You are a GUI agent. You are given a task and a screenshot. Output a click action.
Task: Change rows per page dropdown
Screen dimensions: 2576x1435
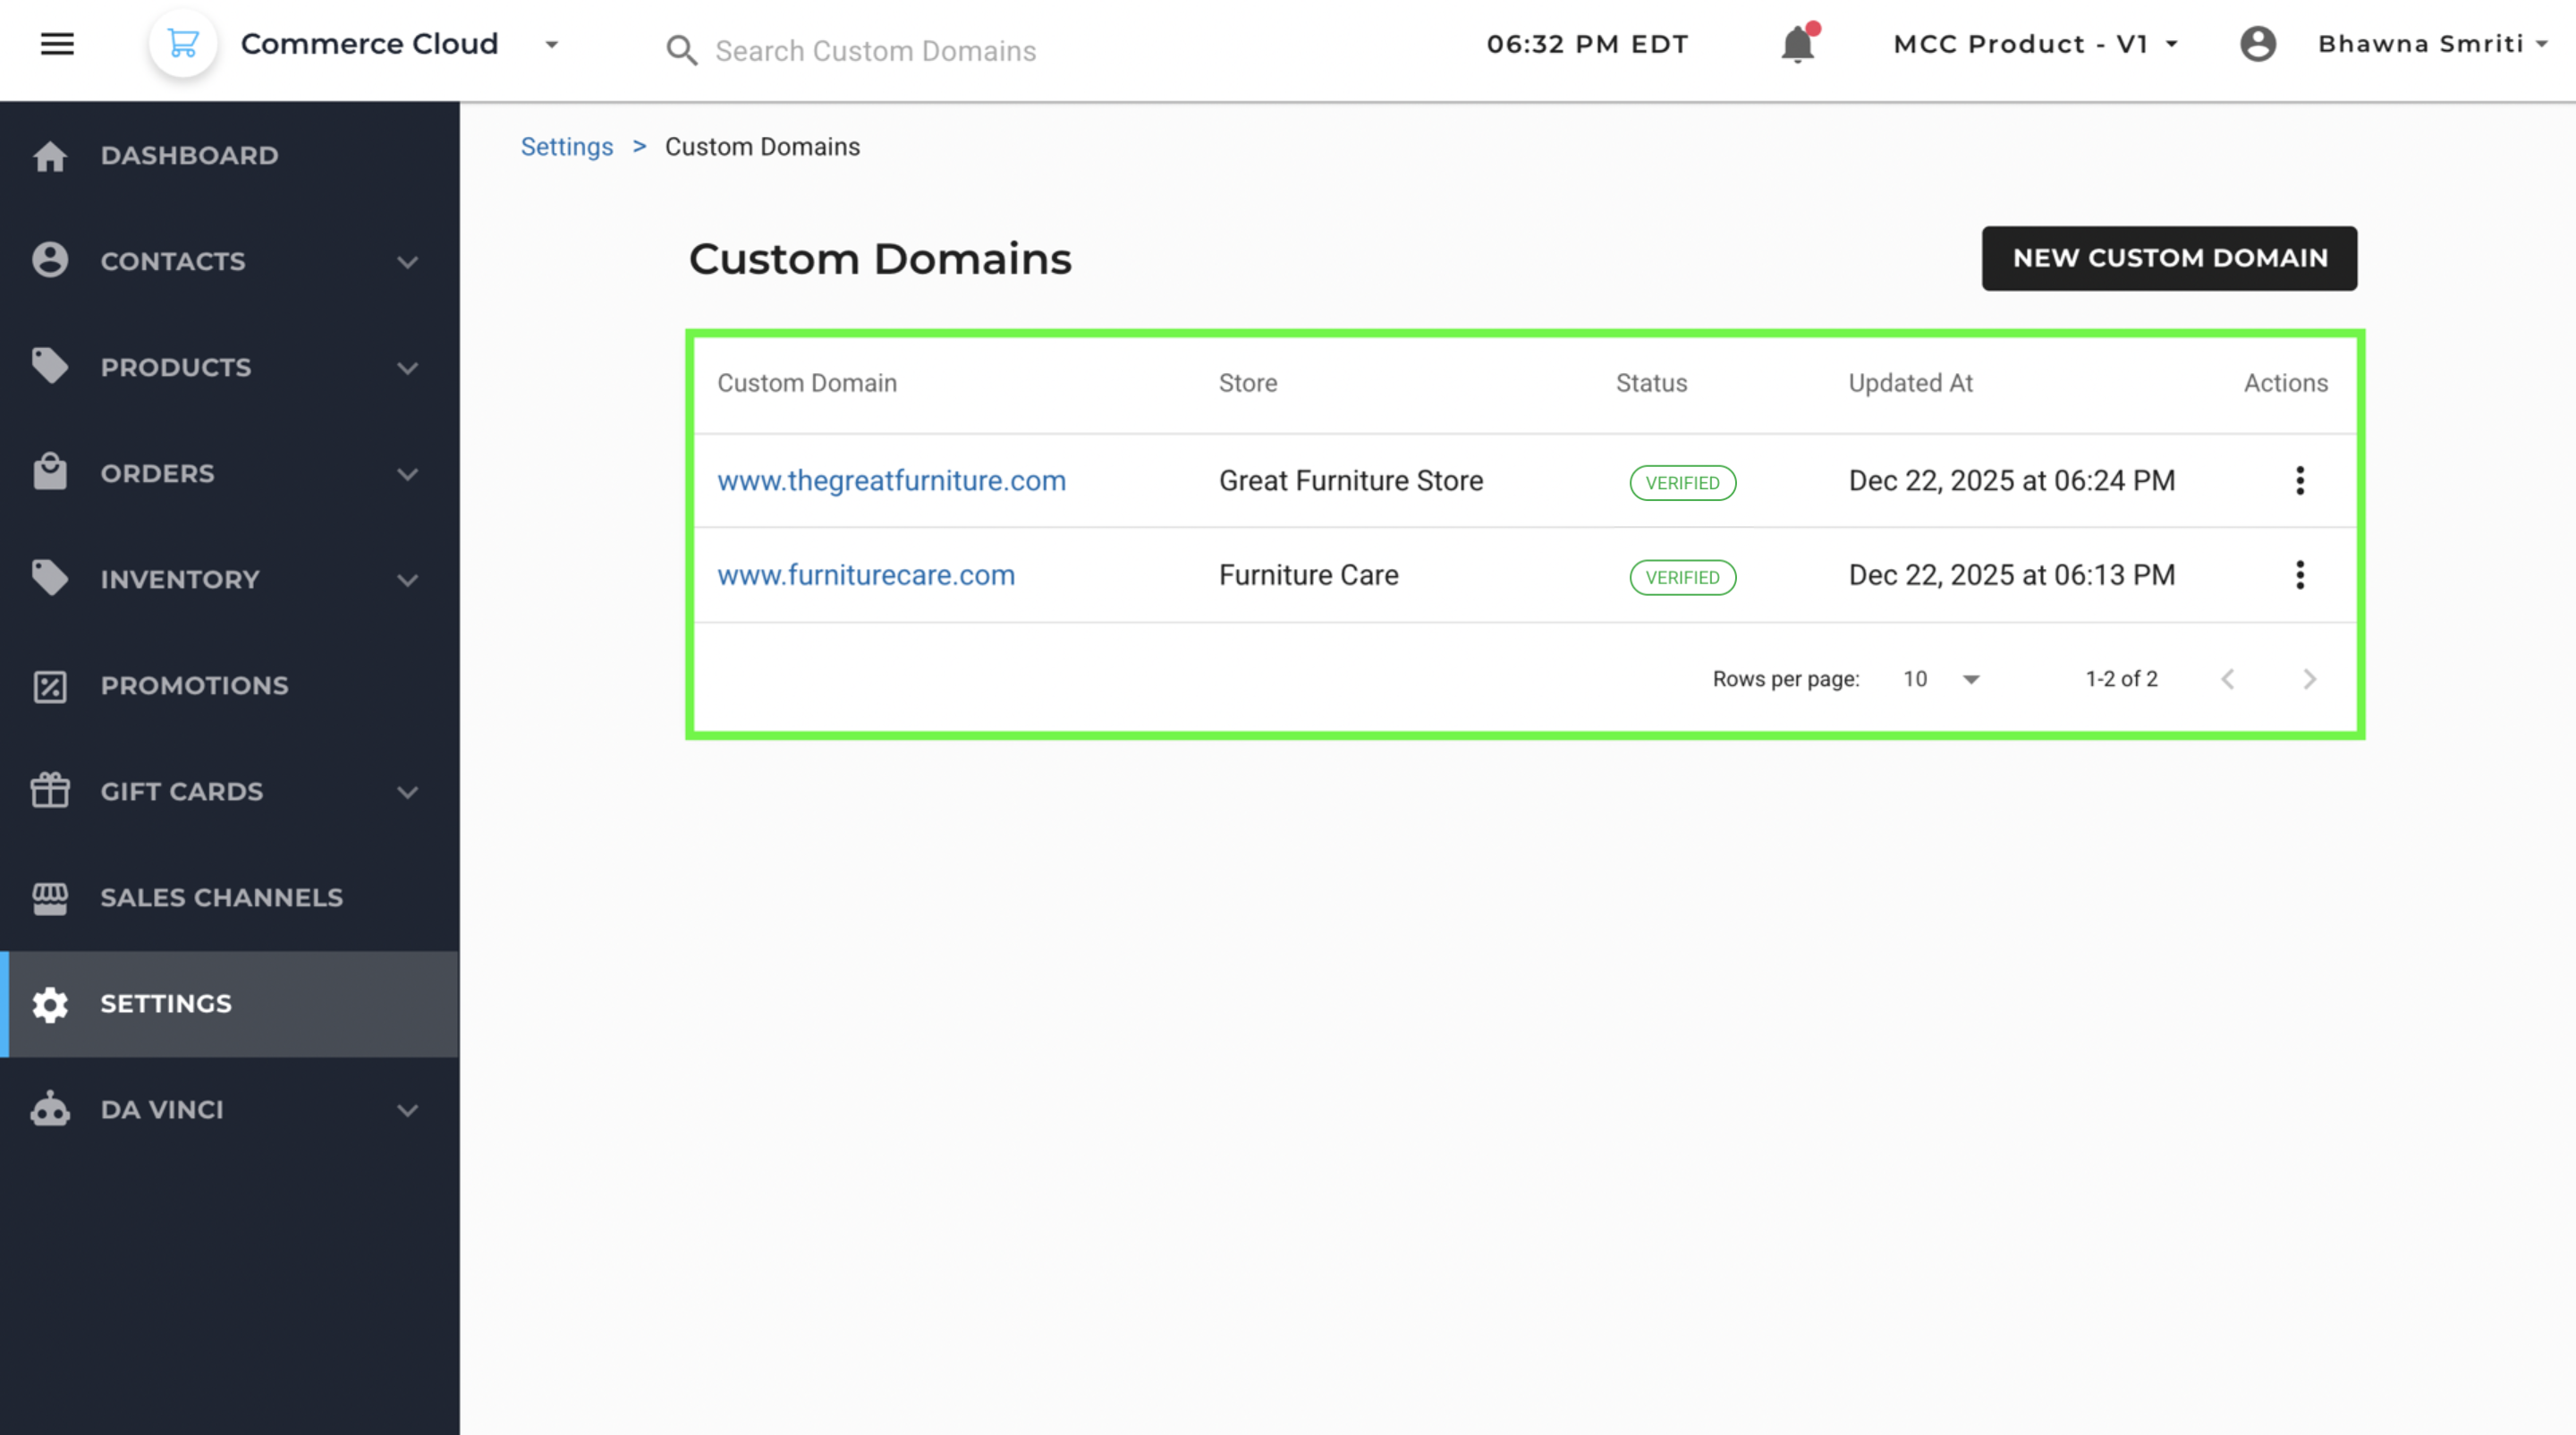click(1940, 679)
